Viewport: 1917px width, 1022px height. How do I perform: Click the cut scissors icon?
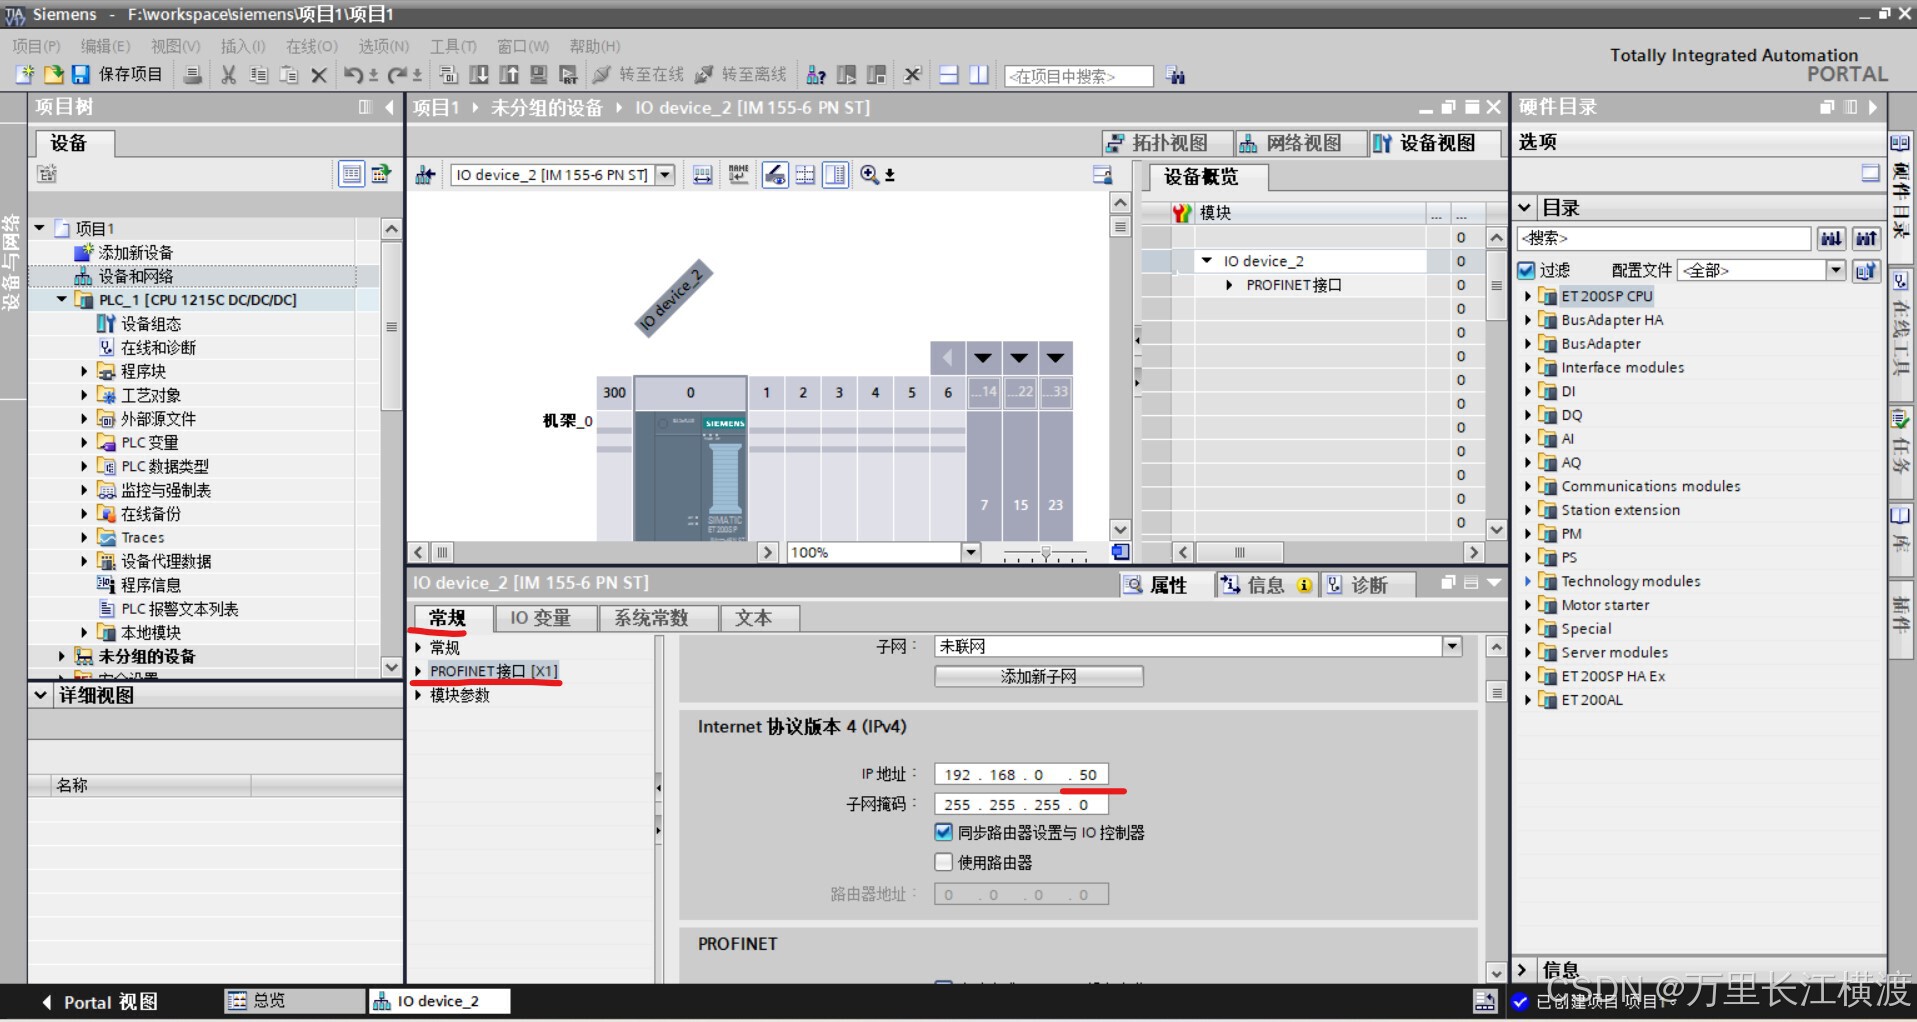click(x=229, y=75)
